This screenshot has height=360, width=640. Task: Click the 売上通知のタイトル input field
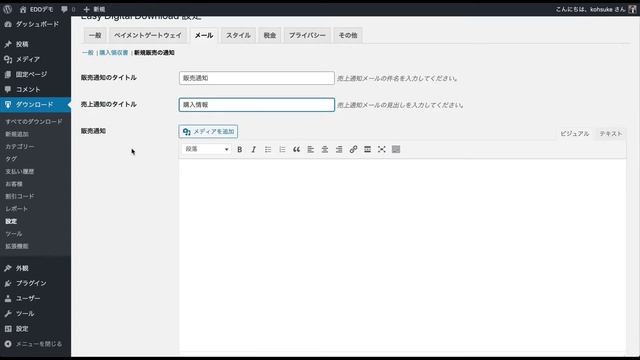tap(257, 105)
